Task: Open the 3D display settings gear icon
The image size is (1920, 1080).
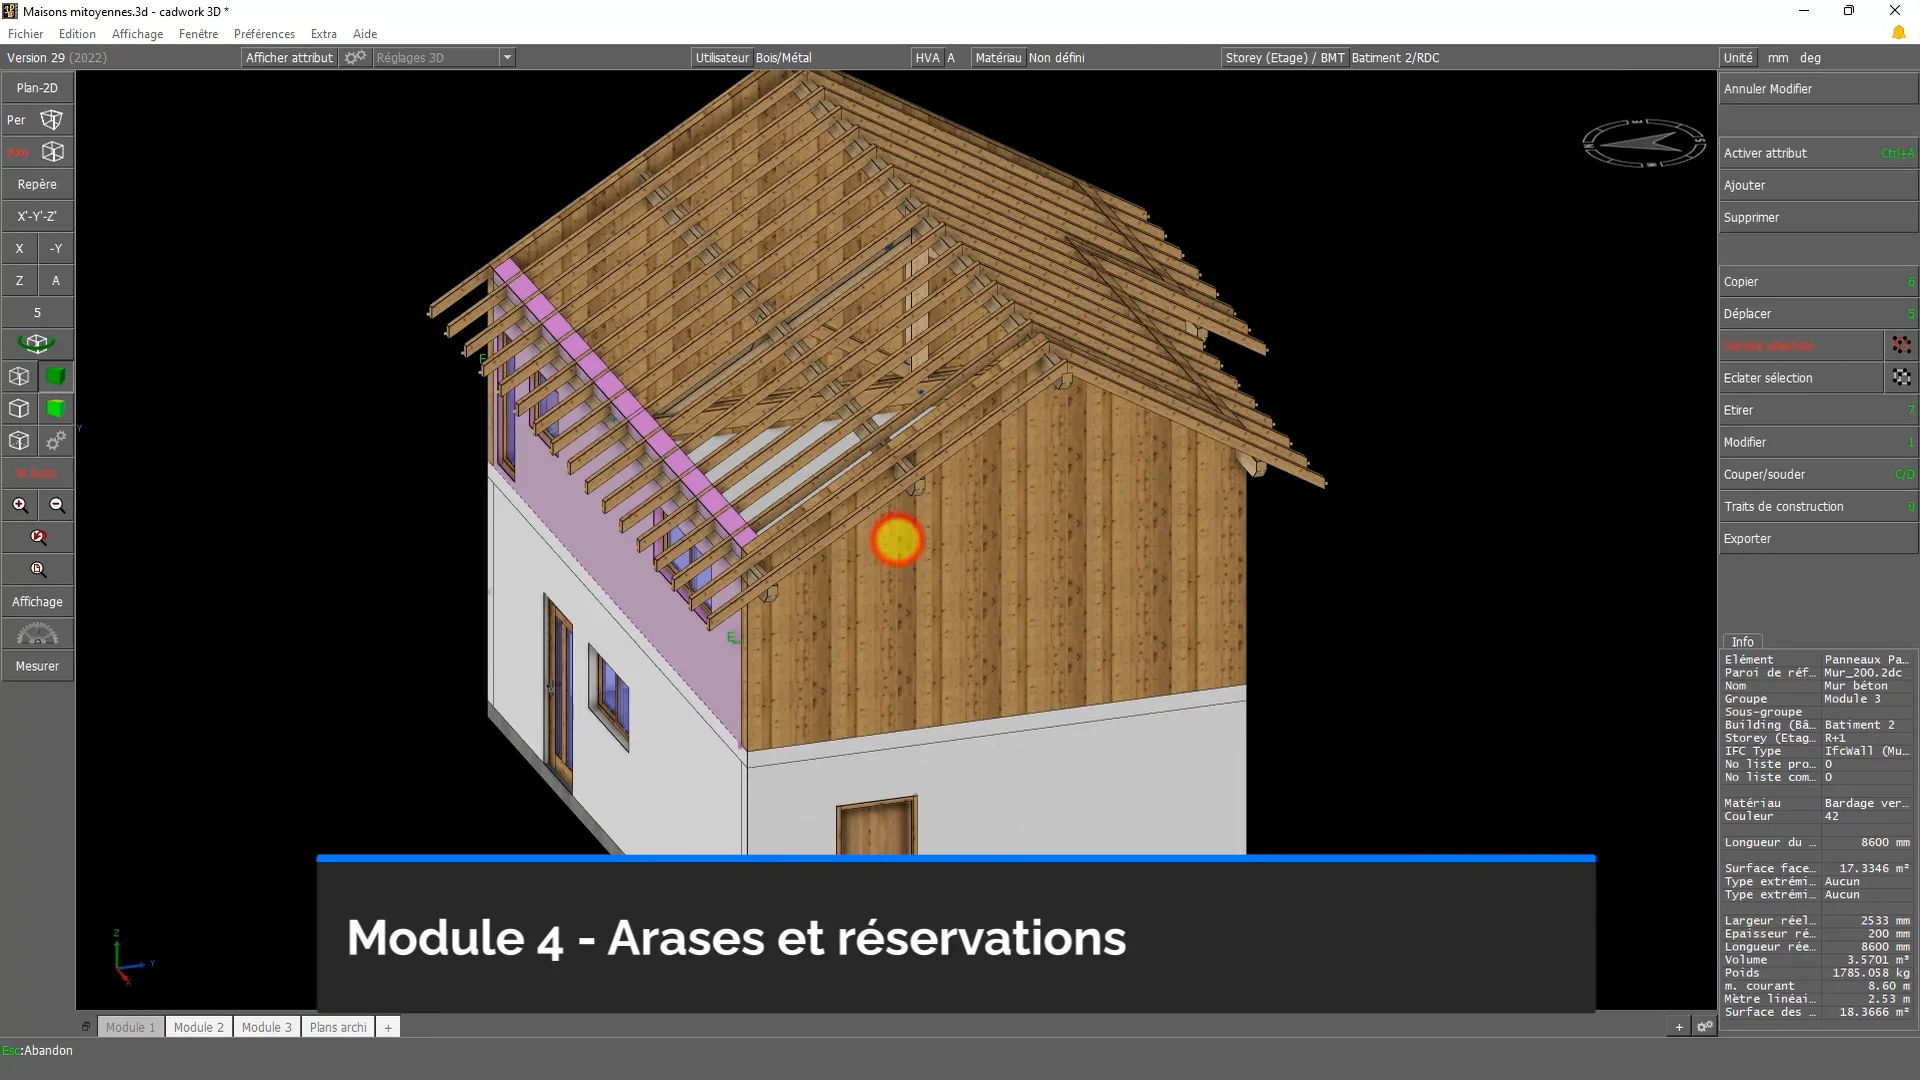Action: point(56,441)
